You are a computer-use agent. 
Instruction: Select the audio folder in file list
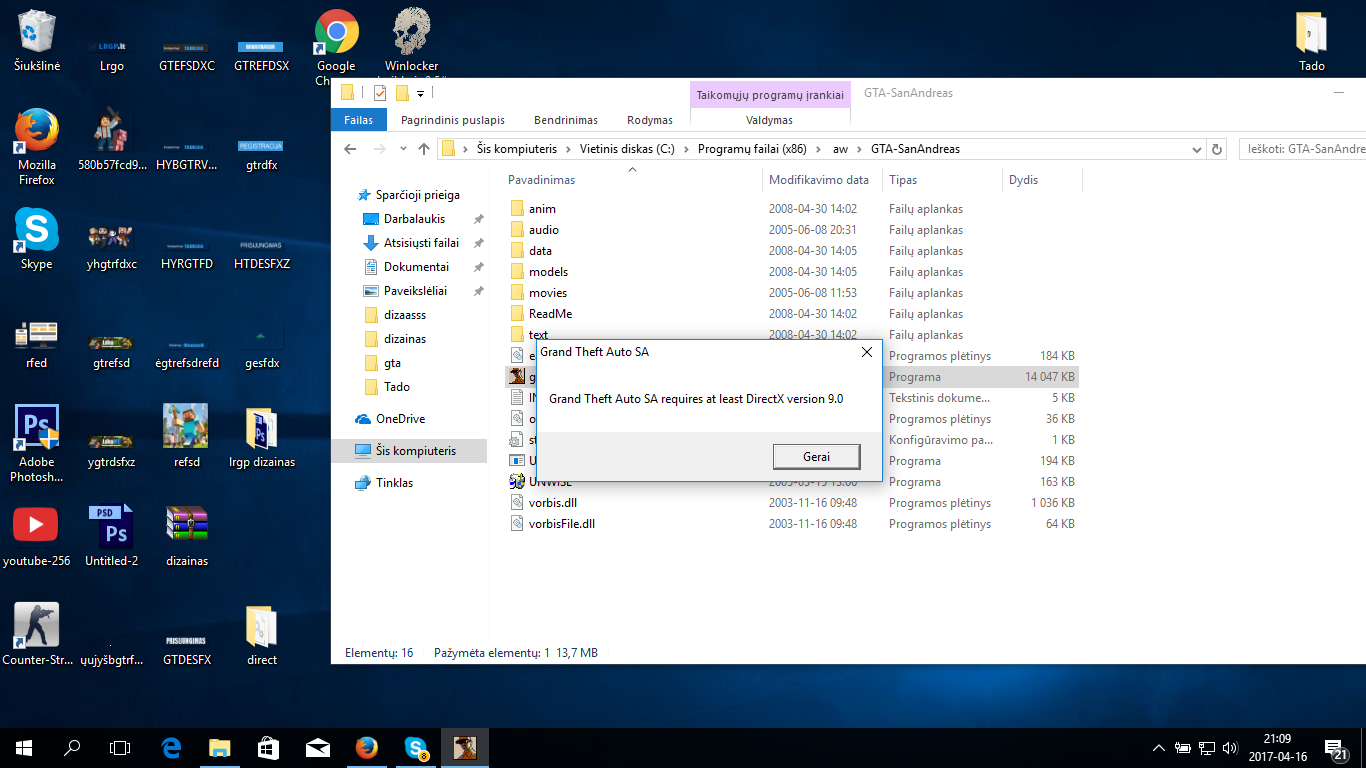pyautogui.click(x=544, y=230)
